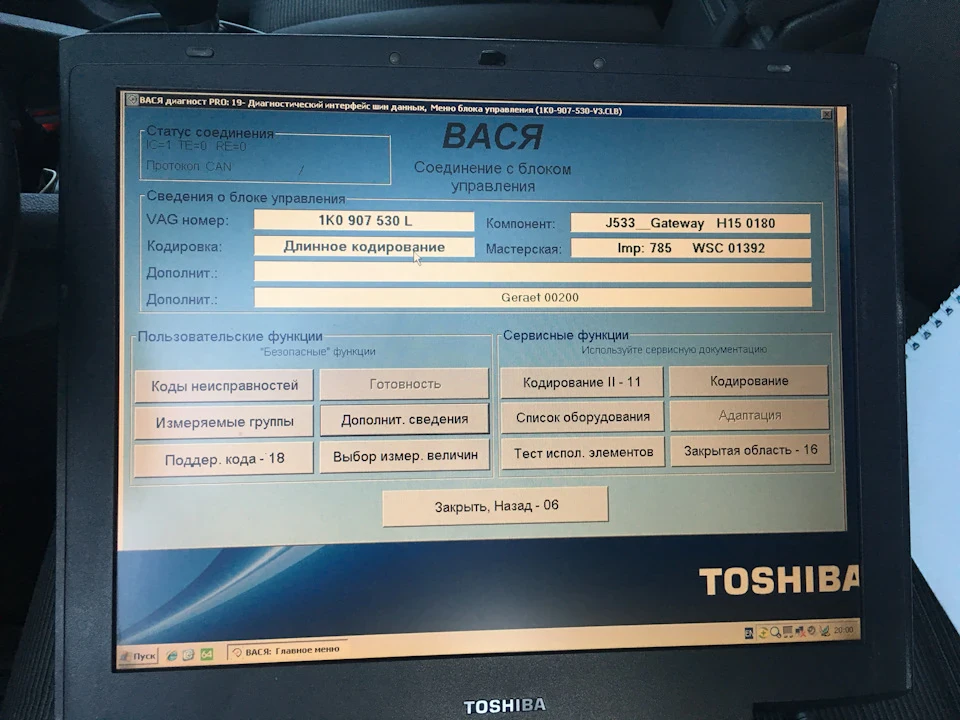Click the Geraet 00200 extra field
The width and height of the screenshot is (960, 720).
pyautogui.click(x=533, y=298)
